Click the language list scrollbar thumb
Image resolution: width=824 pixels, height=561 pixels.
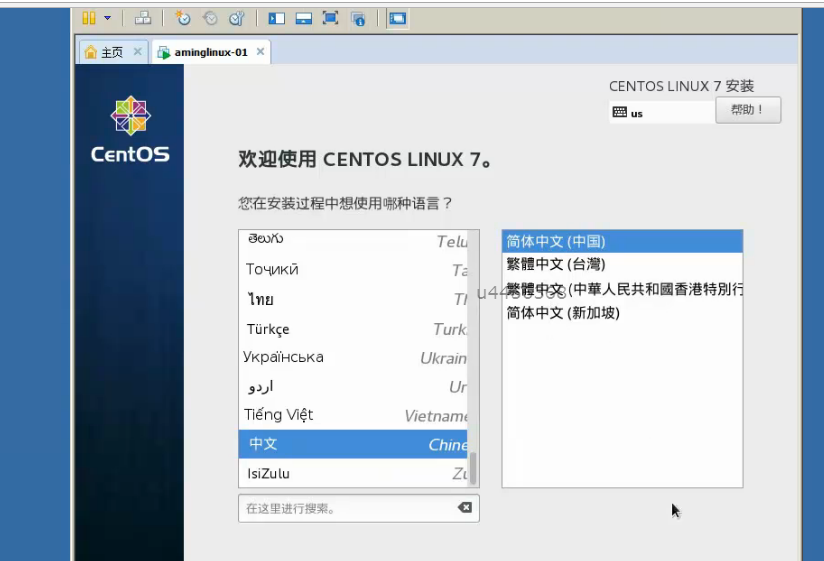473,468
